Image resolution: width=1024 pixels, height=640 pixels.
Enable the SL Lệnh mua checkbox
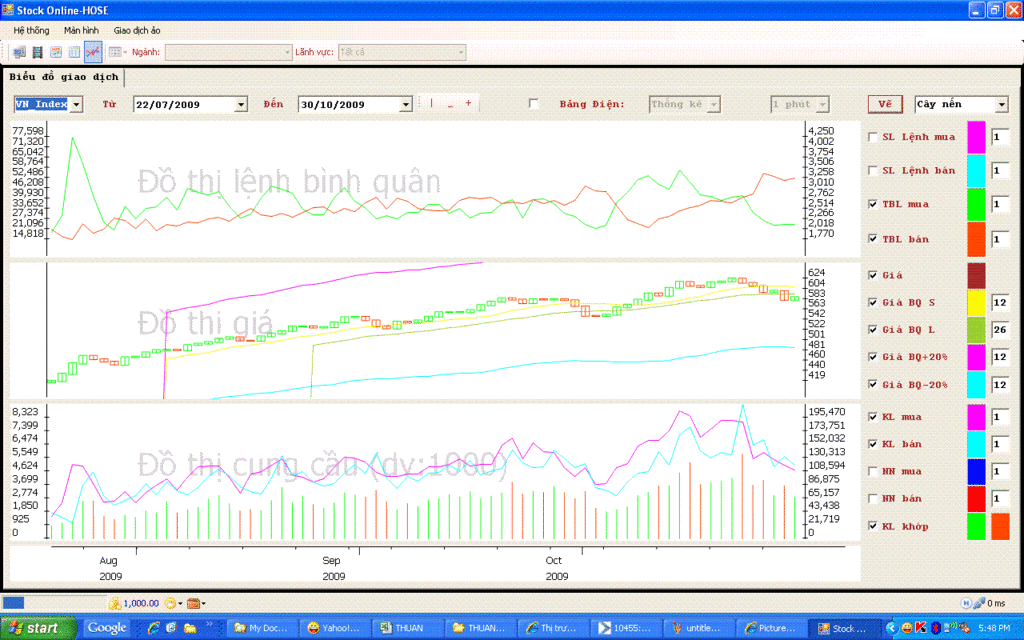coord(872,137)
